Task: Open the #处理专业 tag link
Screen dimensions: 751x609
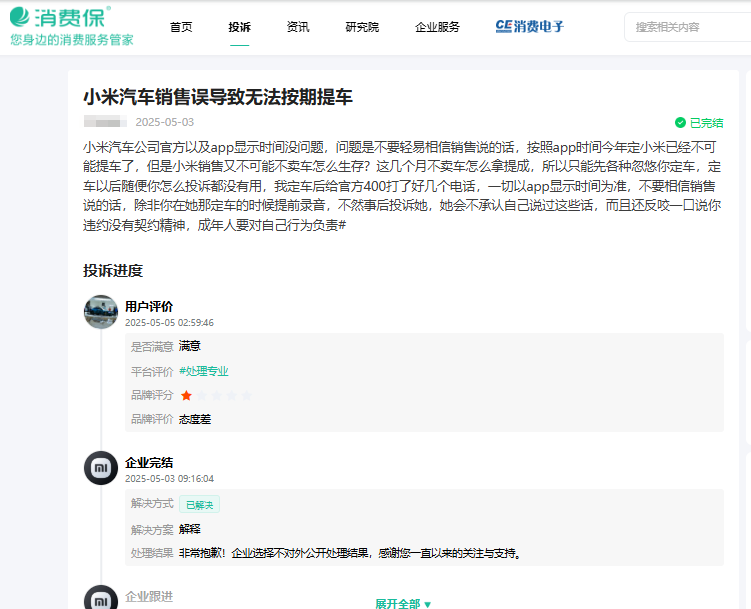Action: click(x=204, y=371)
